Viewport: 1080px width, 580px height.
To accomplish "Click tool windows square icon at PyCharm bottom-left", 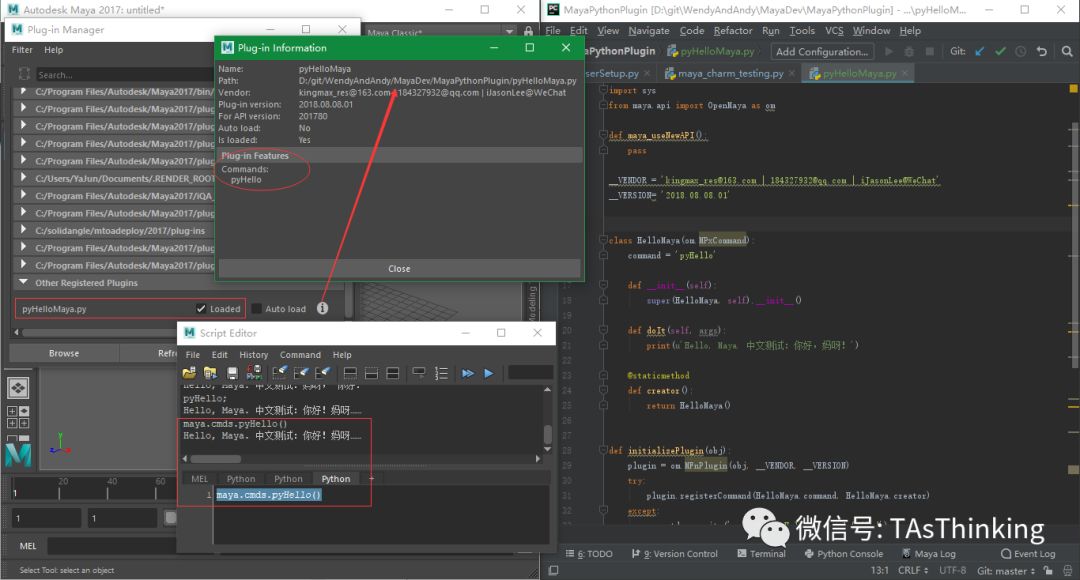I will tap(553, 570).
